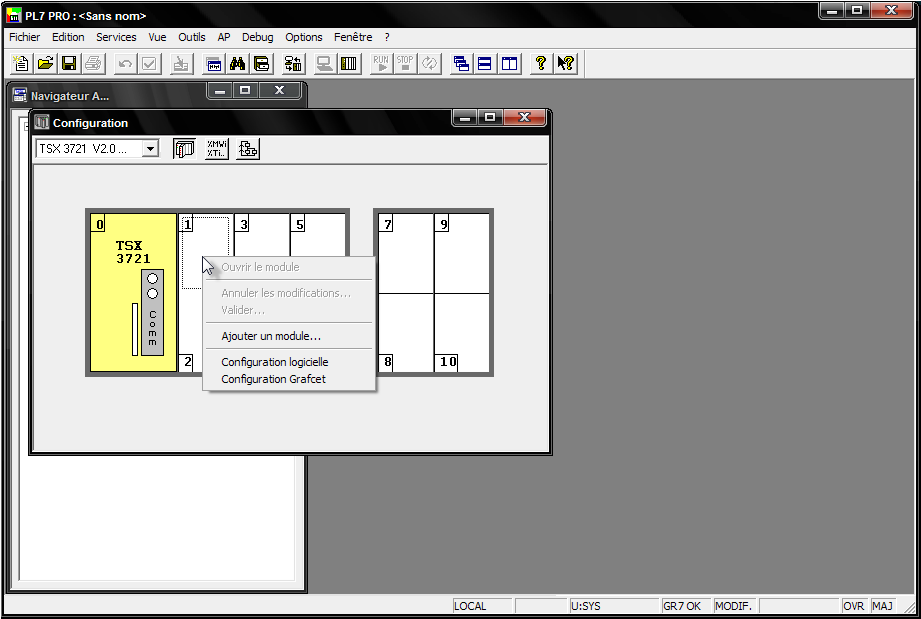Maximize the Navigateur A... window
The image size is (921, 619).
246,90
